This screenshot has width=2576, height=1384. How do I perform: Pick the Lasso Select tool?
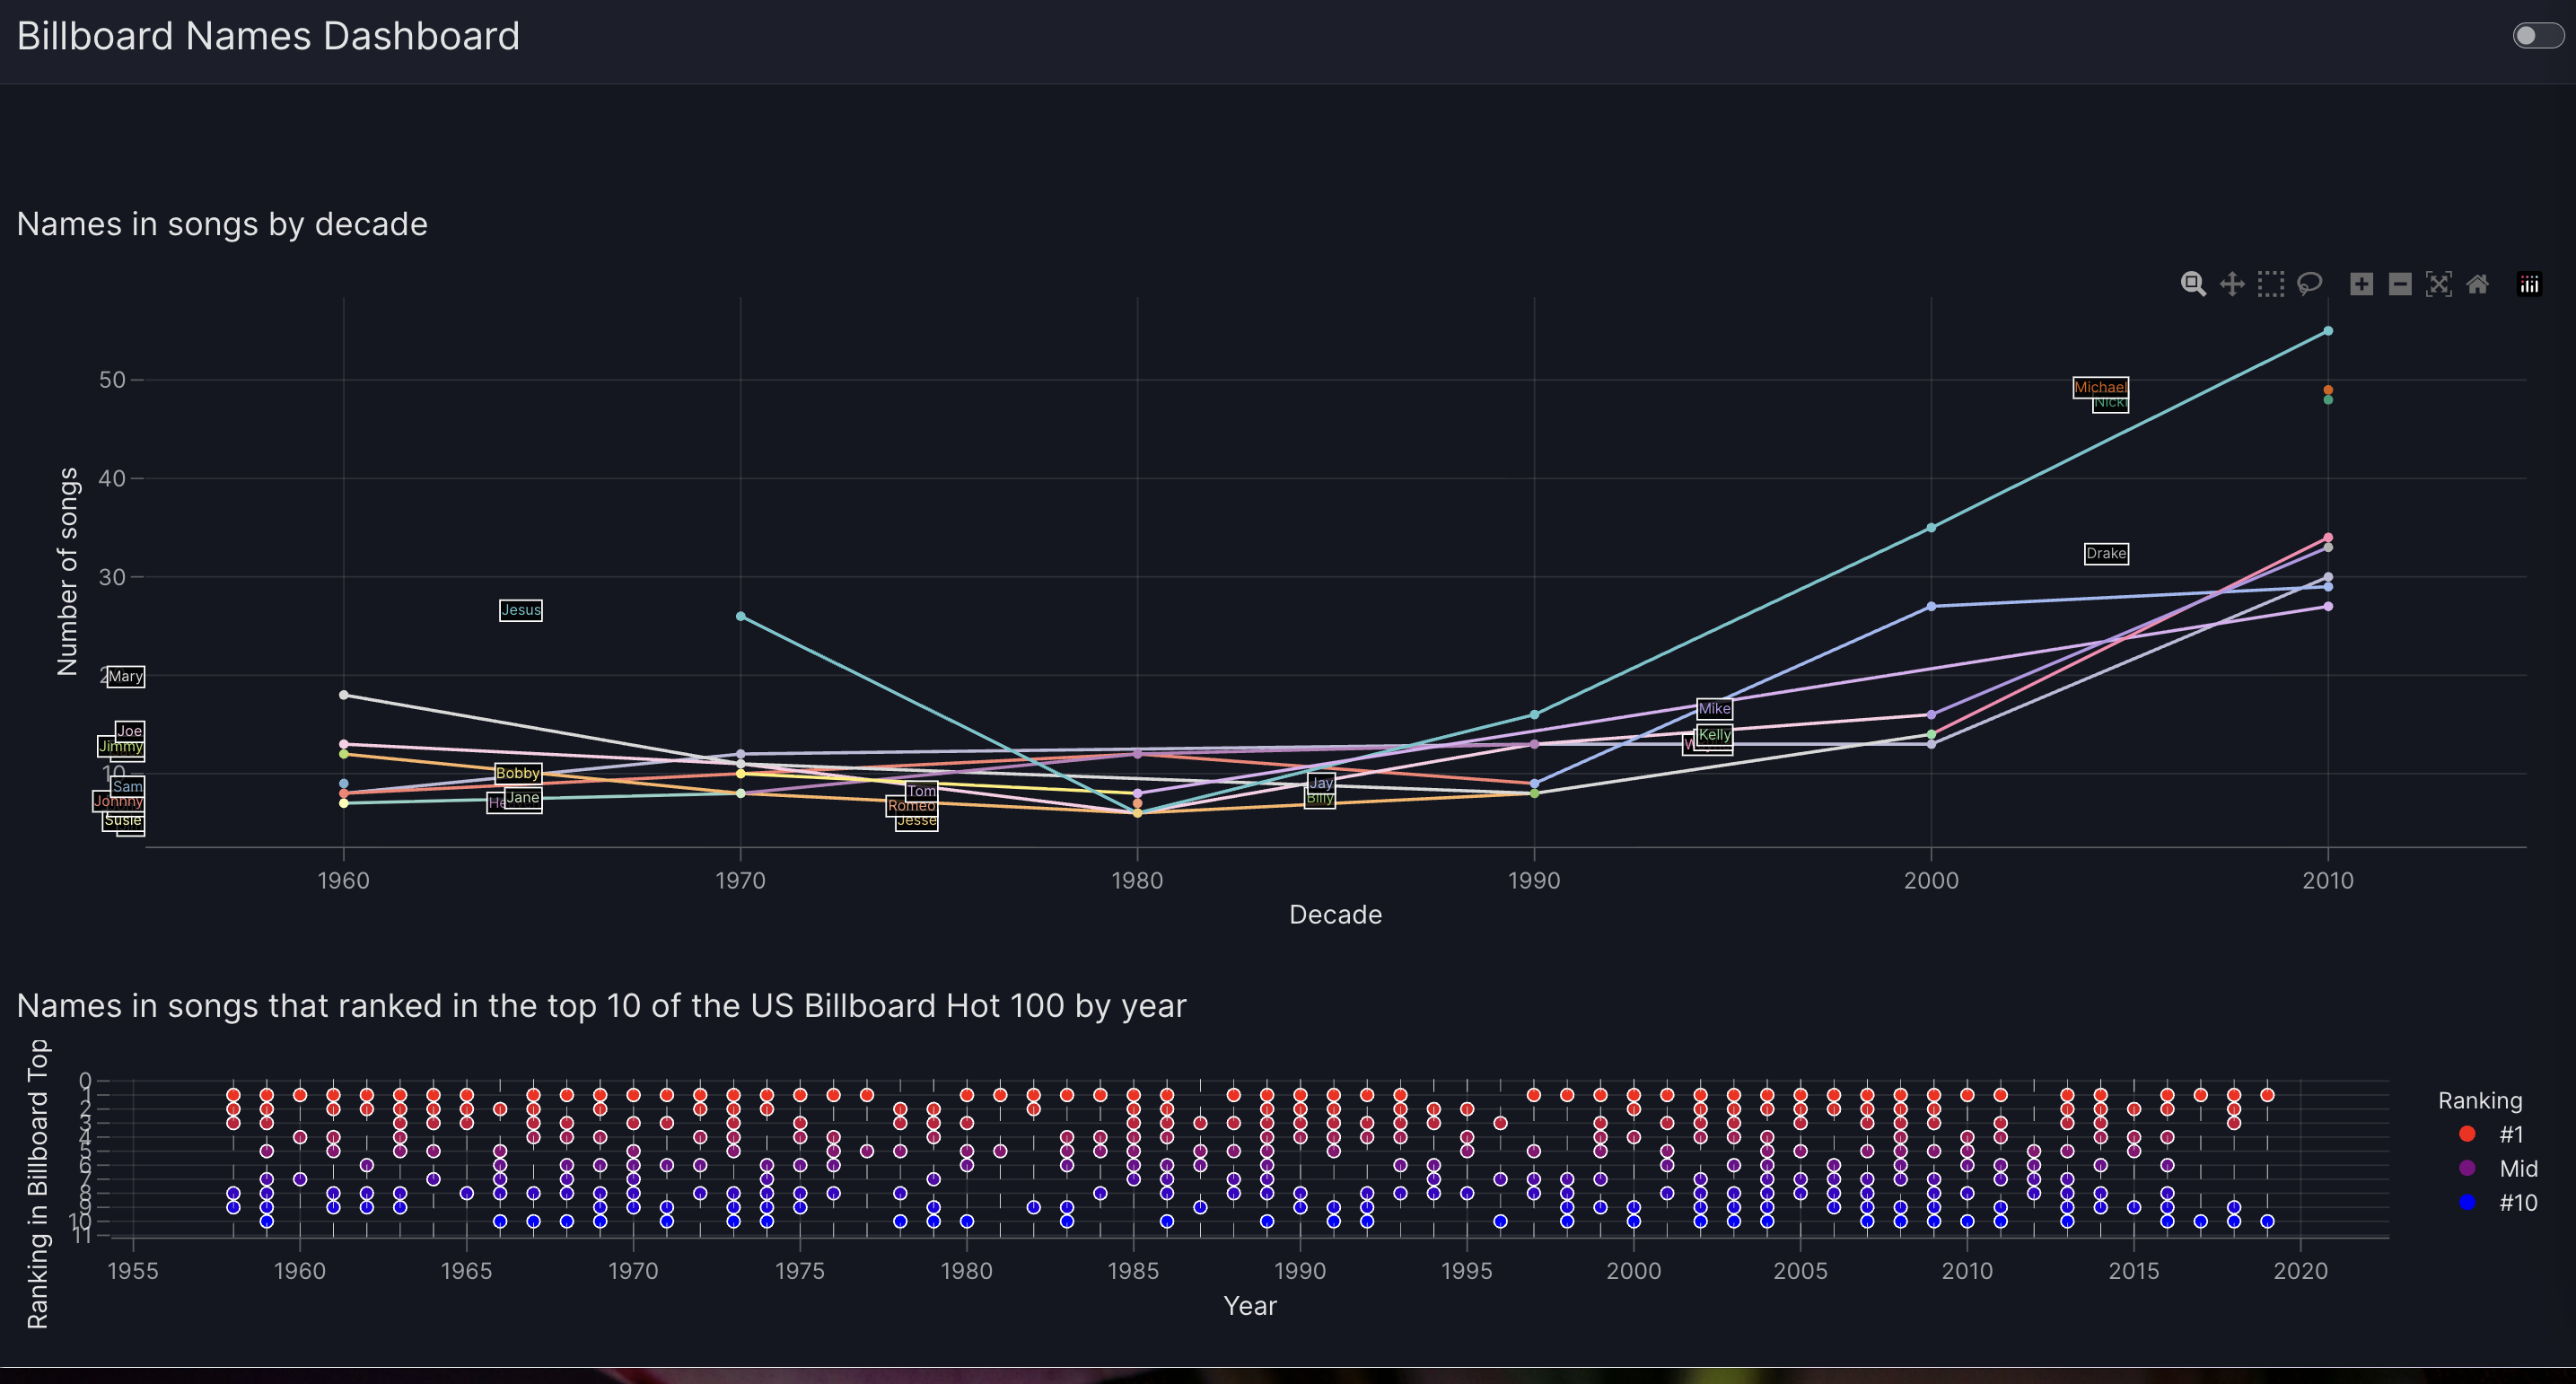click(2309, 284)
